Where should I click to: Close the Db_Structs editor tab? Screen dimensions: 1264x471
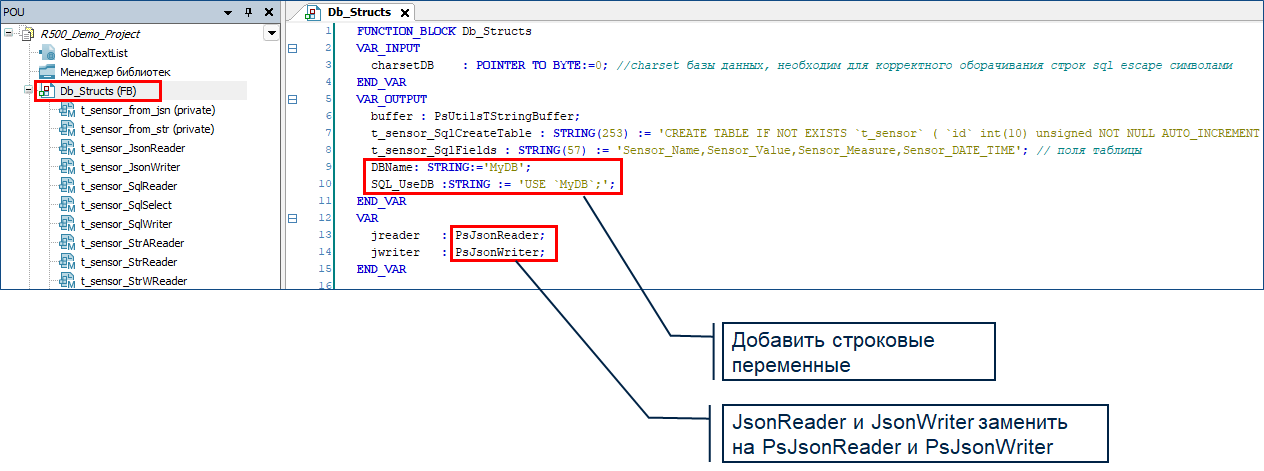point(405,13)
